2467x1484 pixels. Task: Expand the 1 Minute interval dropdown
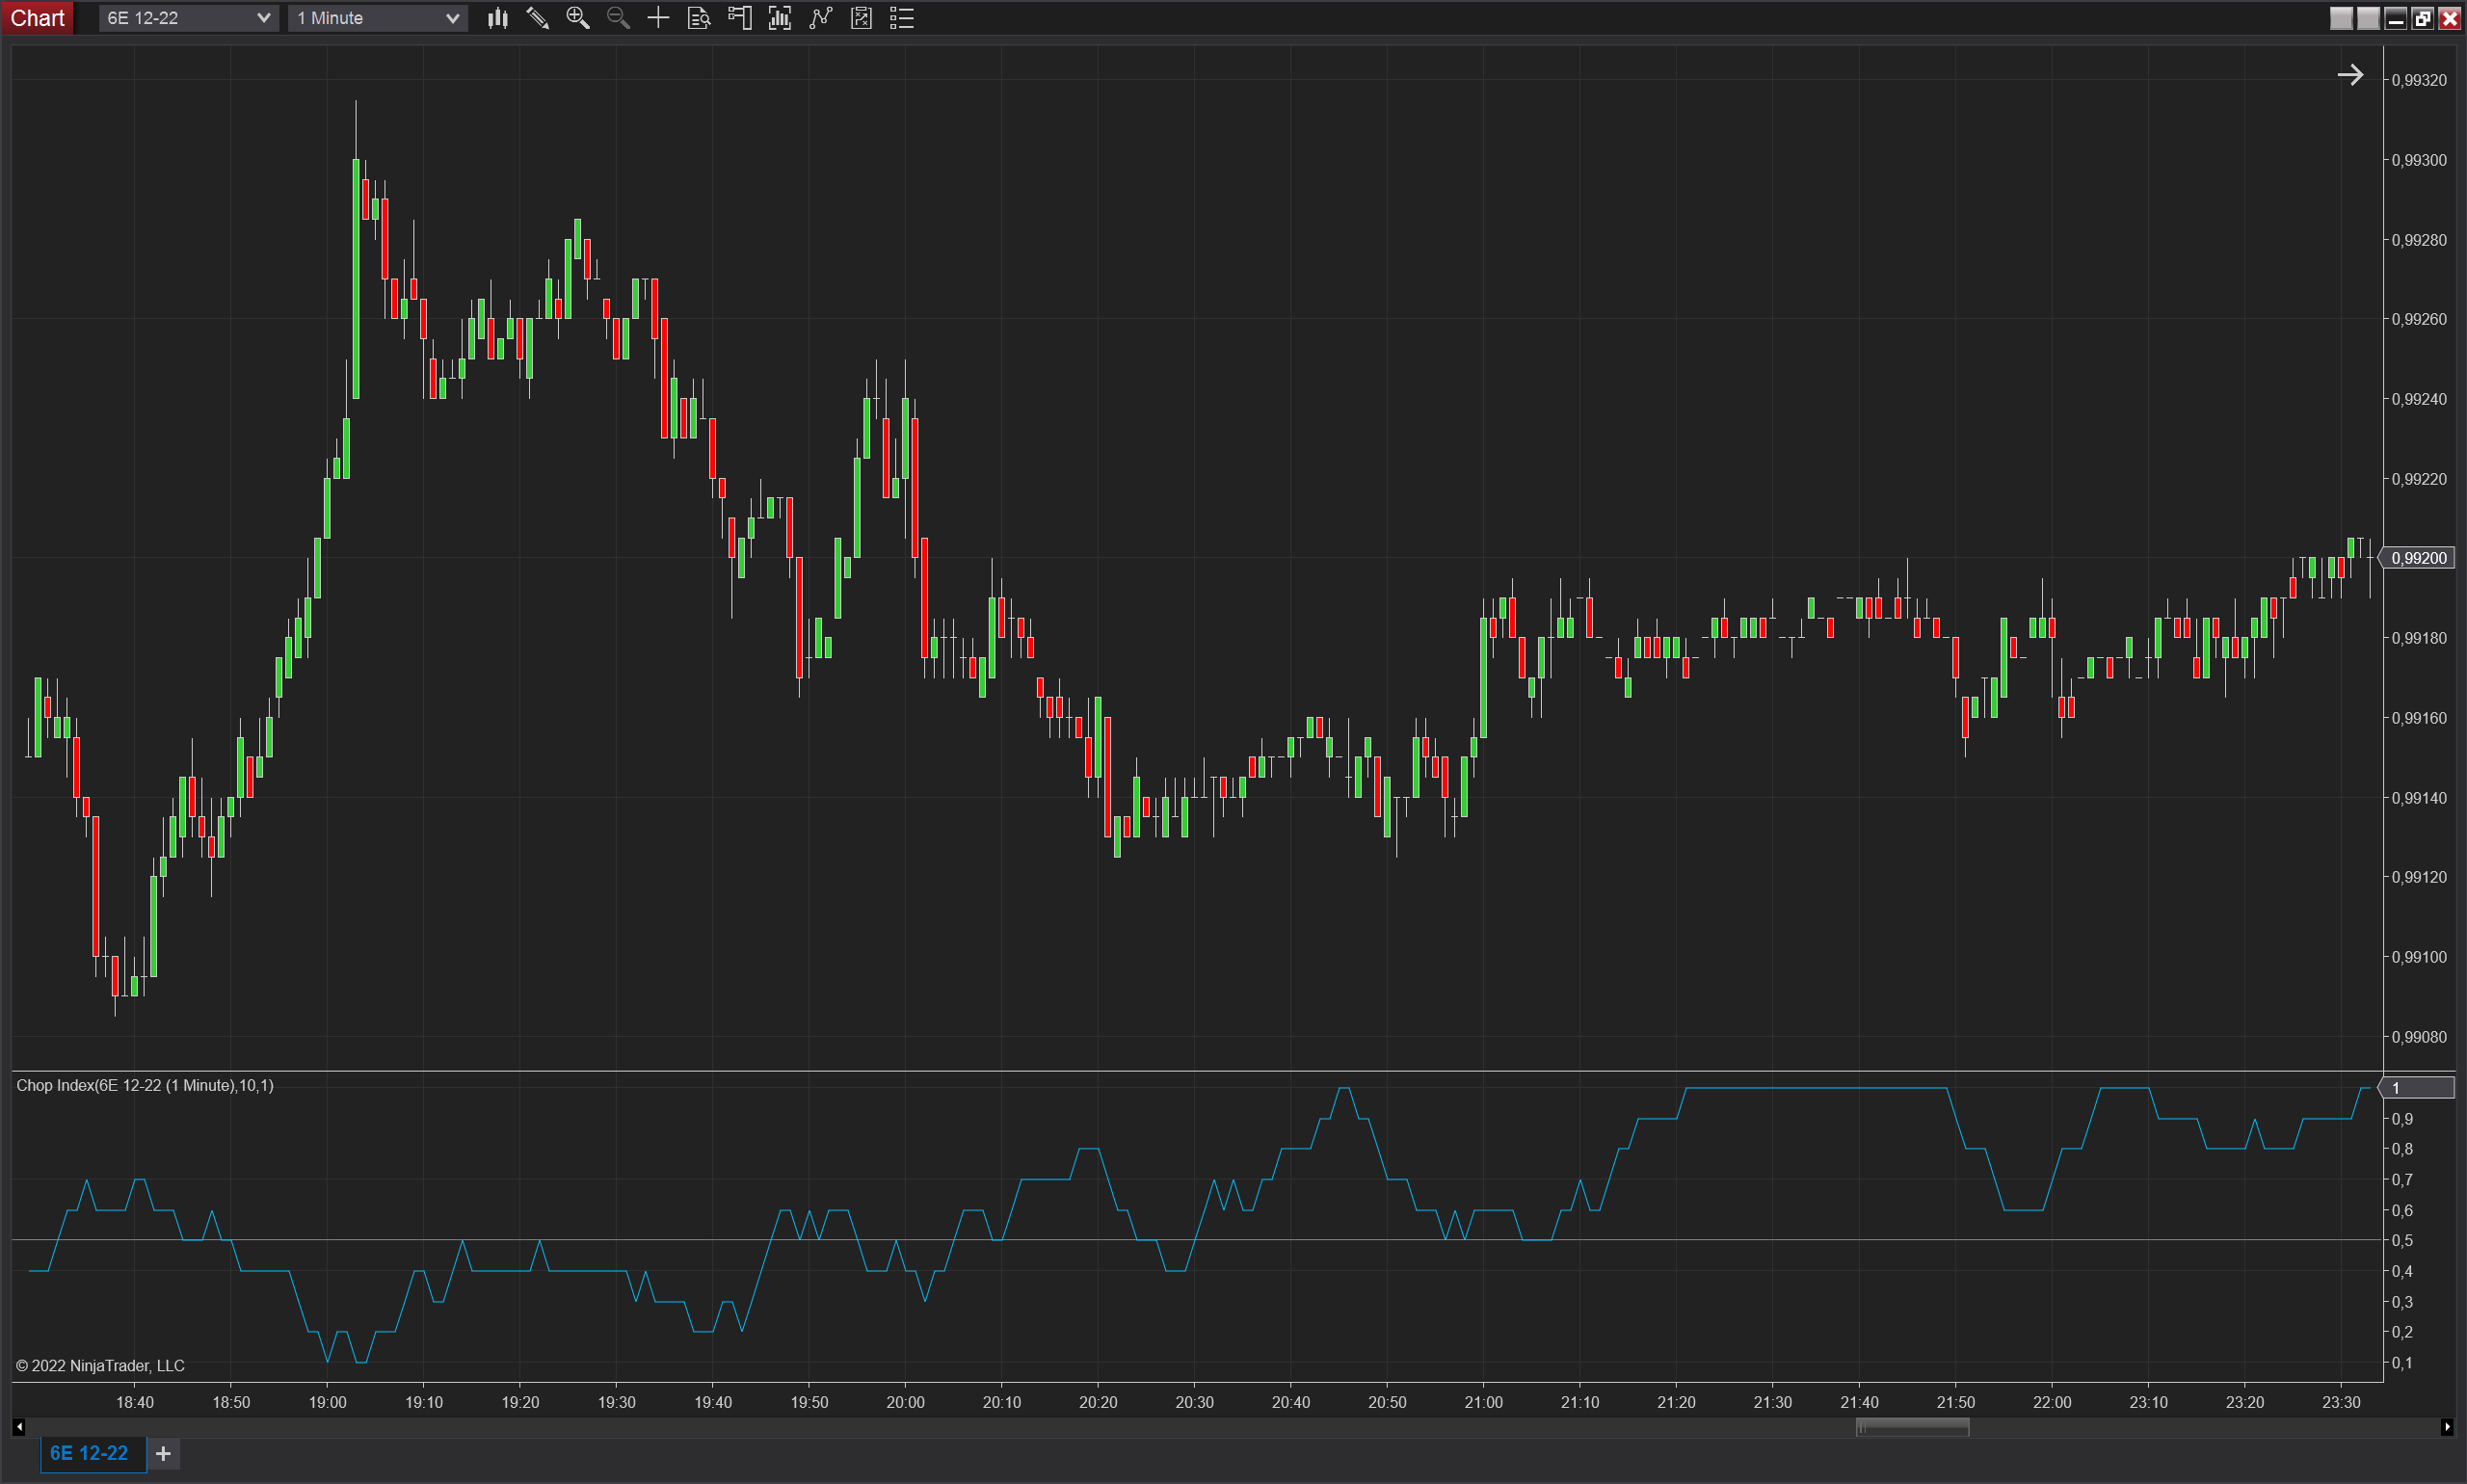click(378, 18)
